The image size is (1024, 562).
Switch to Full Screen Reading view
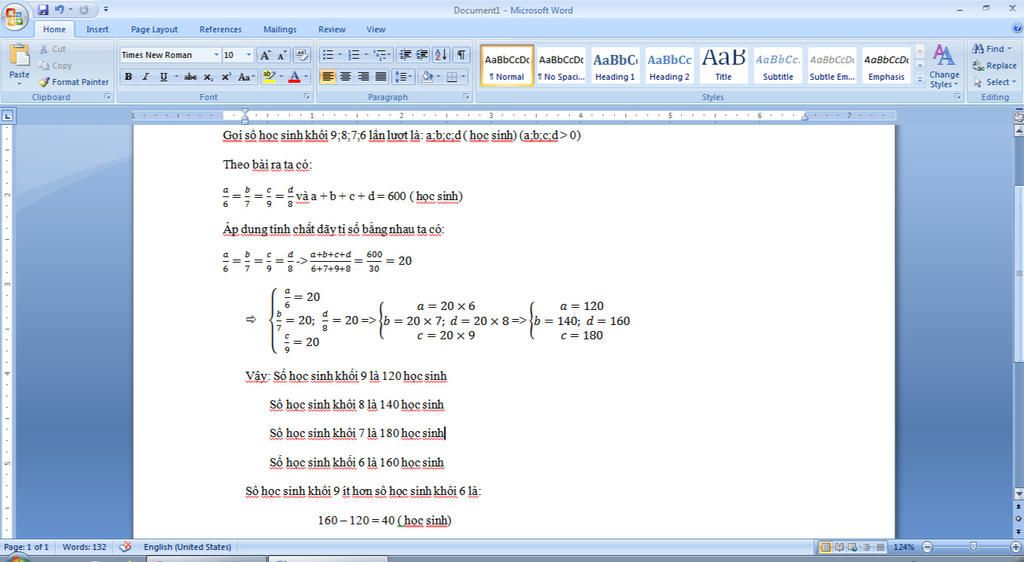(x=839, y=547)
